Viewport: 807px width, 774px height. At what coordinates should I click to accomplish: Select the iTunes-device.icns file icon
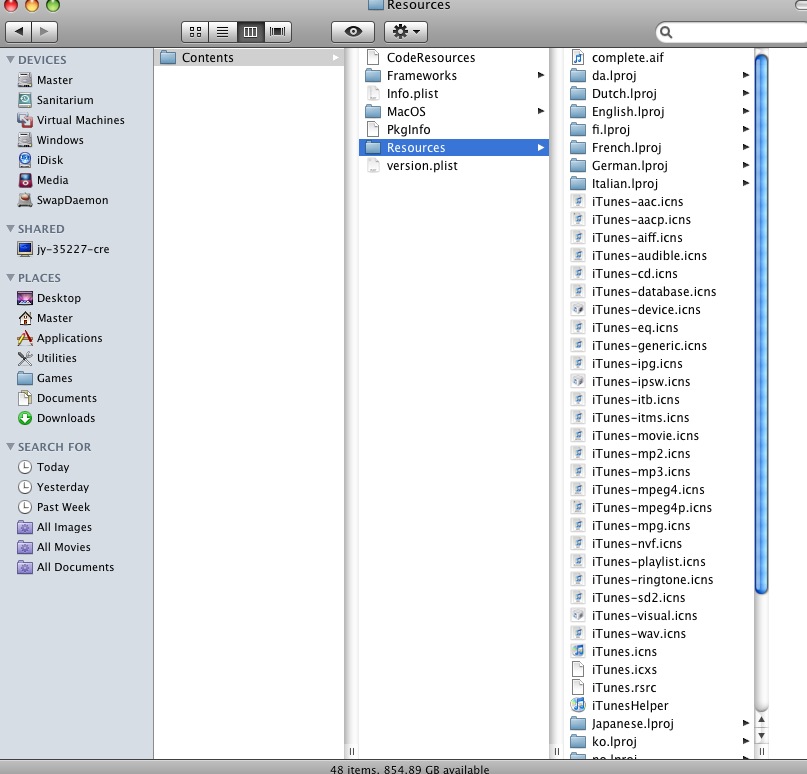click(x=578, y=309)
